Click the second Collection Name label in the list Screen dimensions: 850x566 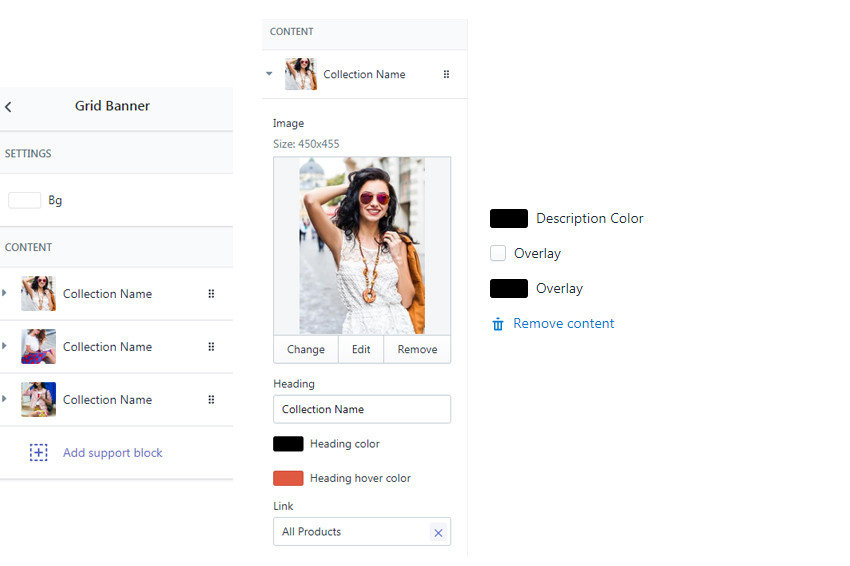[107, 346]
